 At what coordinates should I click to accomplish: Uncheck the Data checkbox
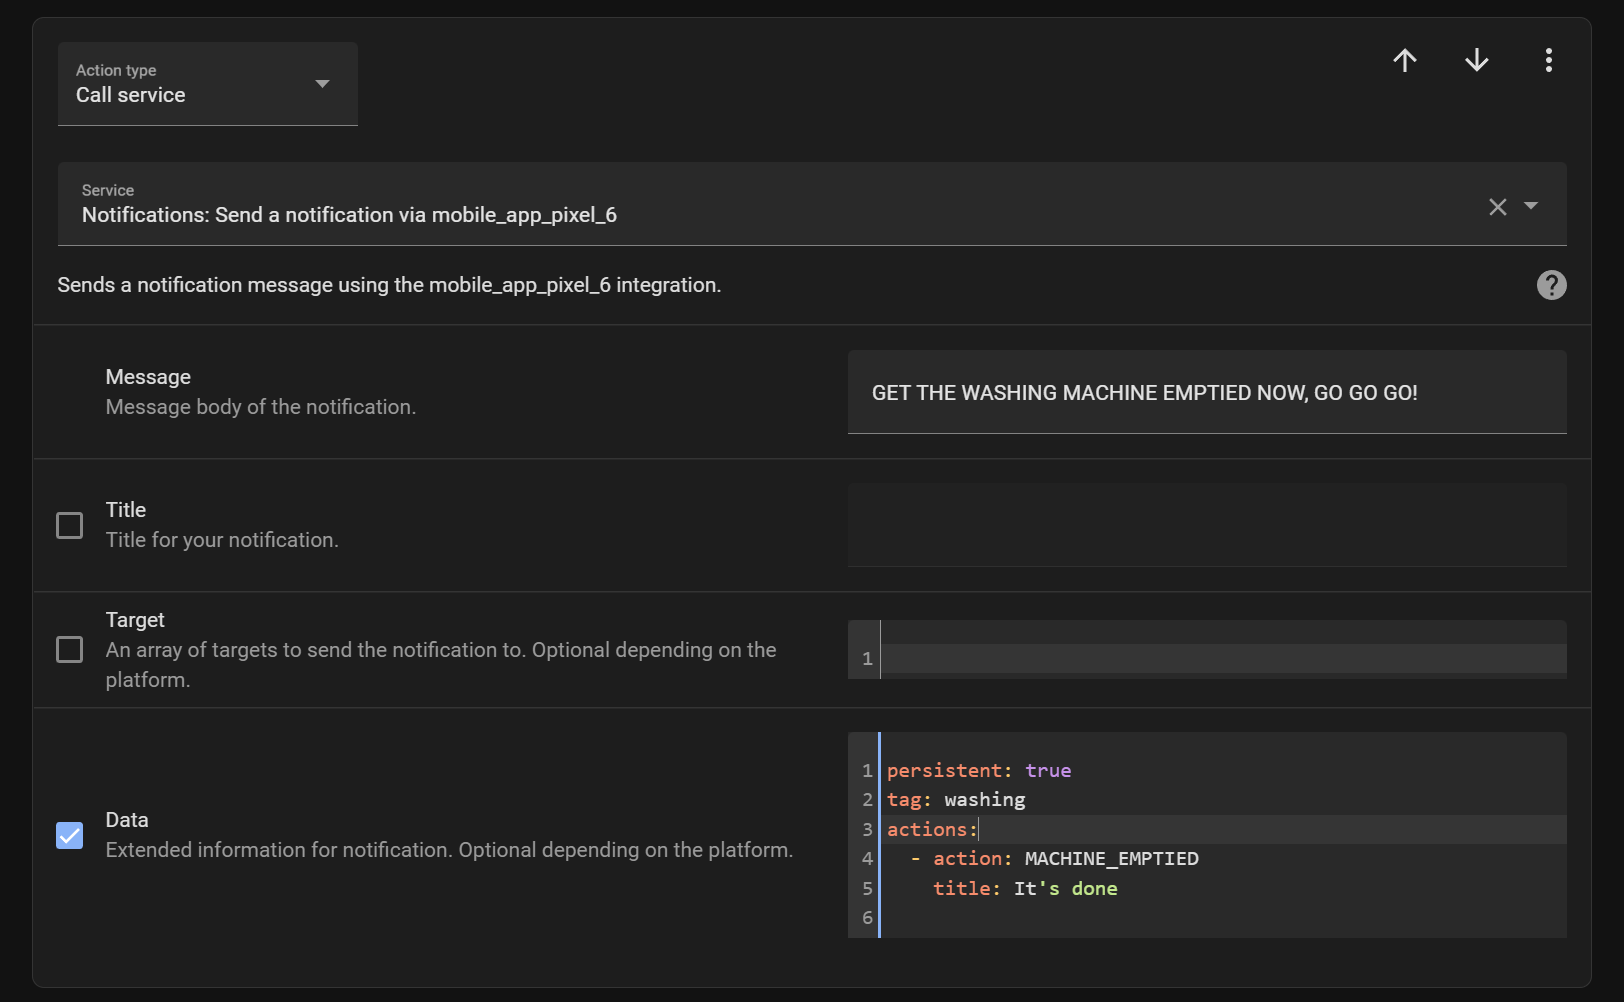[70, 835]
